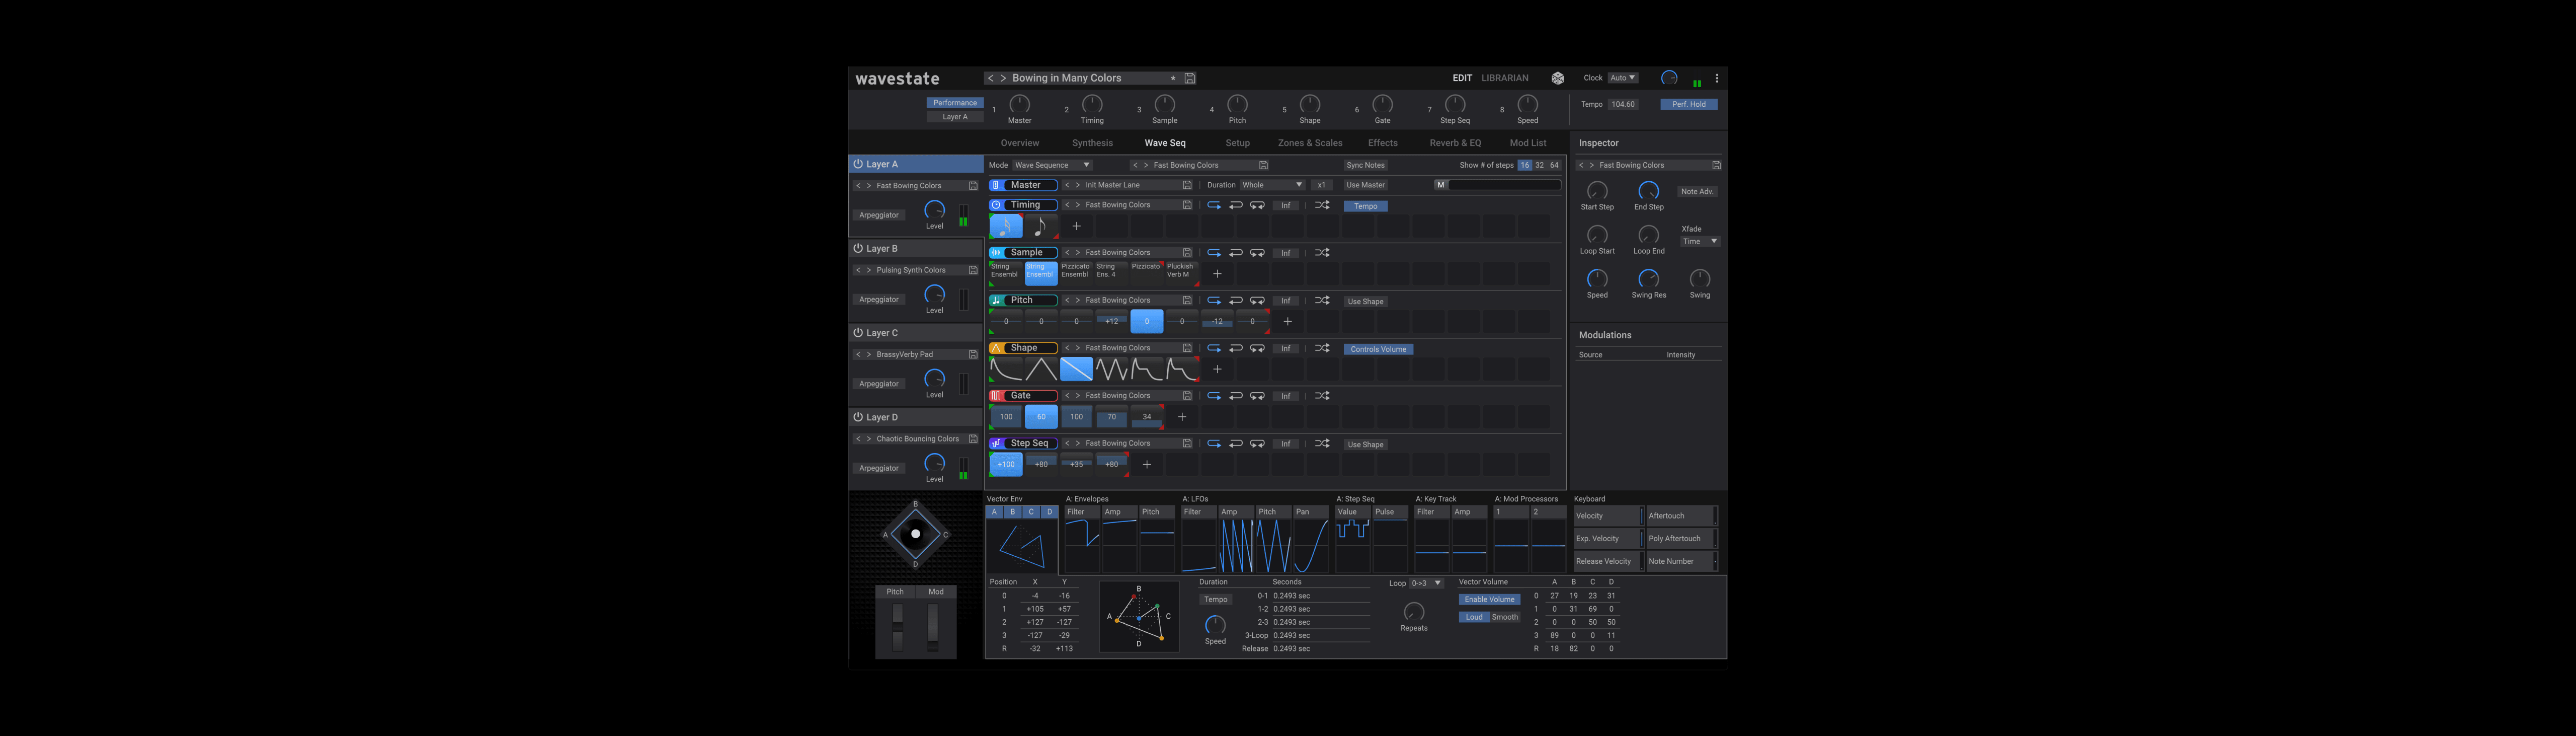The height and width of the screenshot is (736, 2576).
Task: Select the triangle Shape step
Action: (x=1041, y=369)
